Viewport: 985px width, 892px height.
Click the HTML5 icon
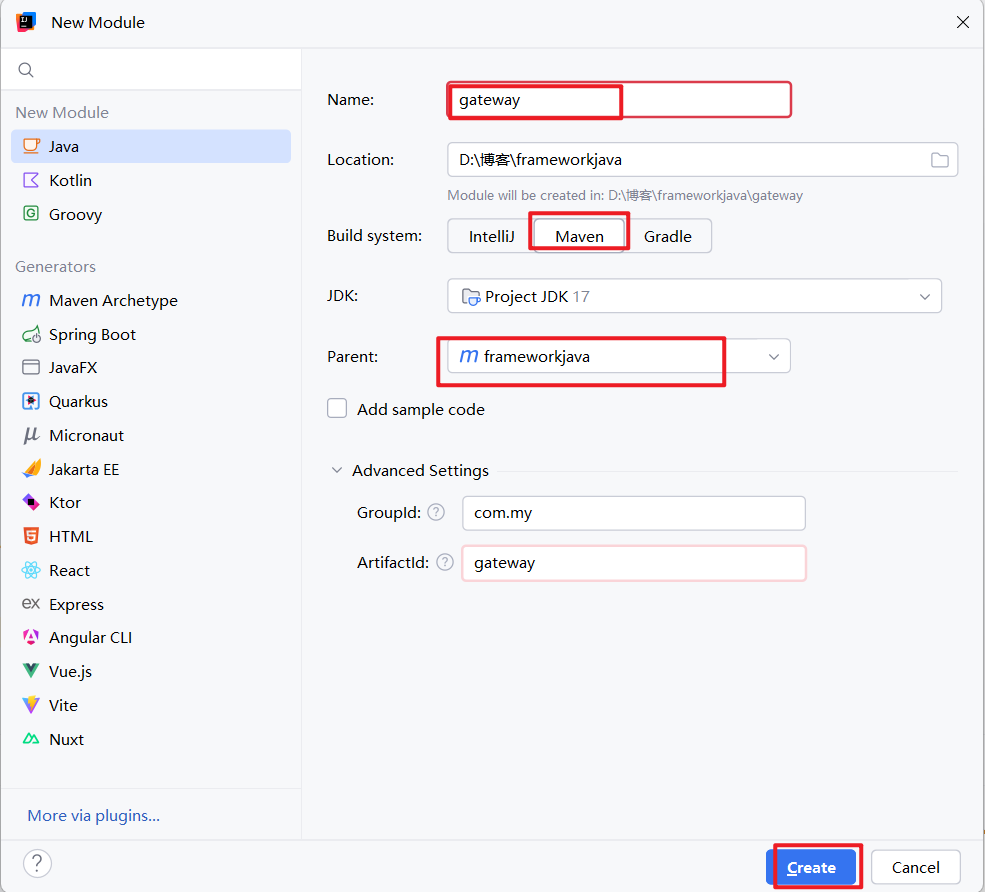31,536
